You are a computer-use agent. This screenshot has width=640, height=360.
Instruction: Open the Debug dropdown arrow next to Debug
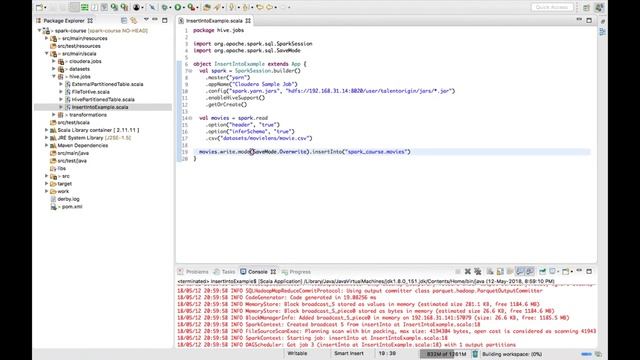coord(170,7)
